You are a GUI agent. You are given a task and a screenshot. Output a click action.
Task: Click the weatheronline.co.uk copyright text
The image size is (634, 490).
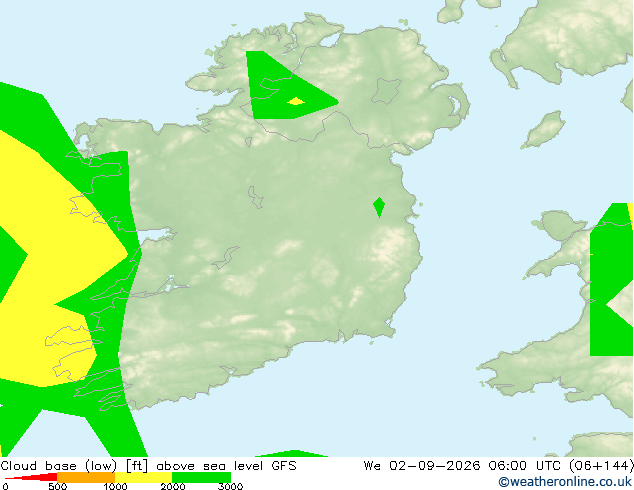pyautogui.click(x=565, y=482)
